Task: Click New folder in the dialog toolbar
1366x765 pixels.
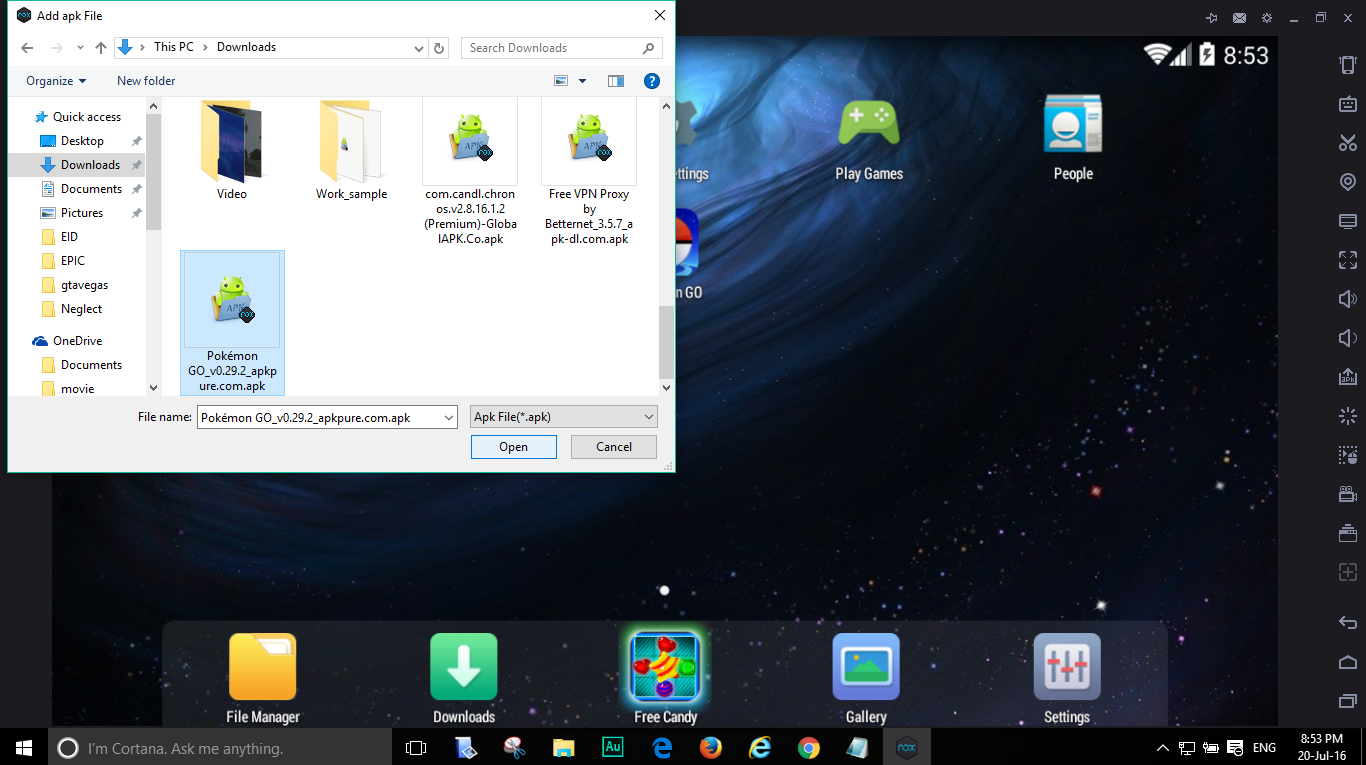Action: tap(146, 81)
